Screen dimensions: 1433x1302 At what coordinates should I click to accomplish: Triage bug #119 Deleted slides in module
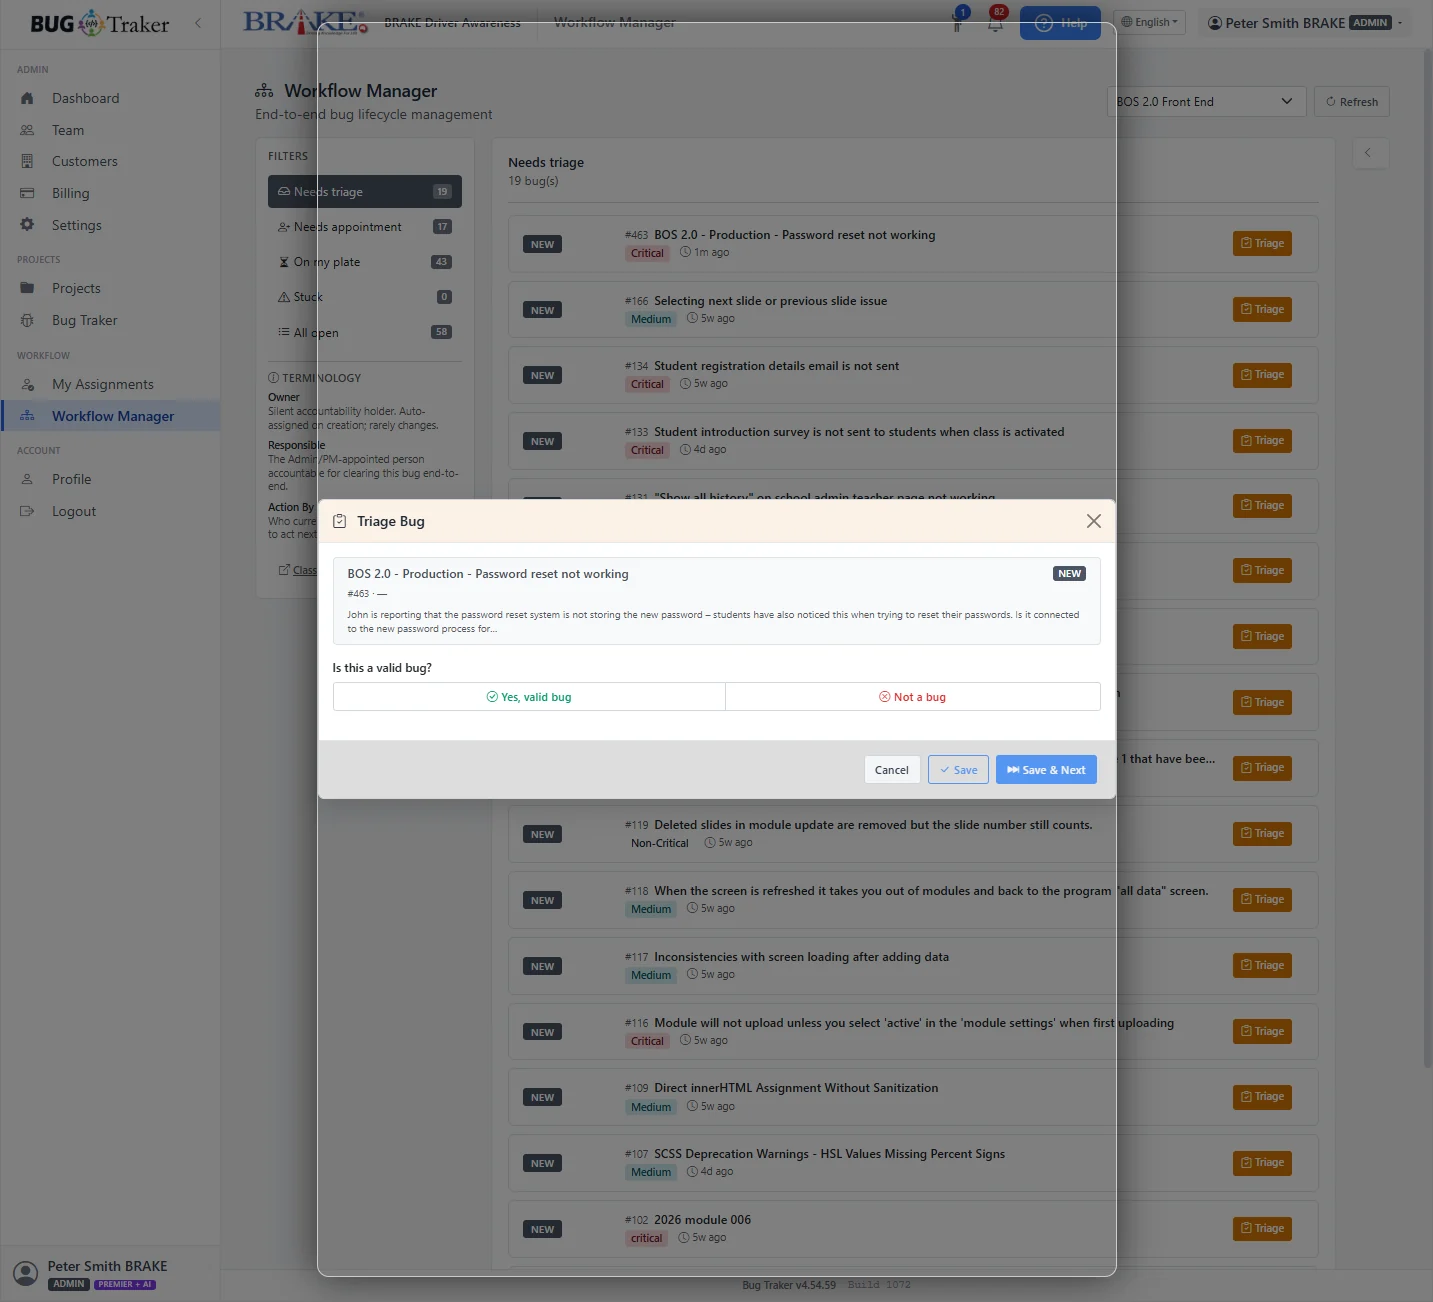[x=1262, y=834]
